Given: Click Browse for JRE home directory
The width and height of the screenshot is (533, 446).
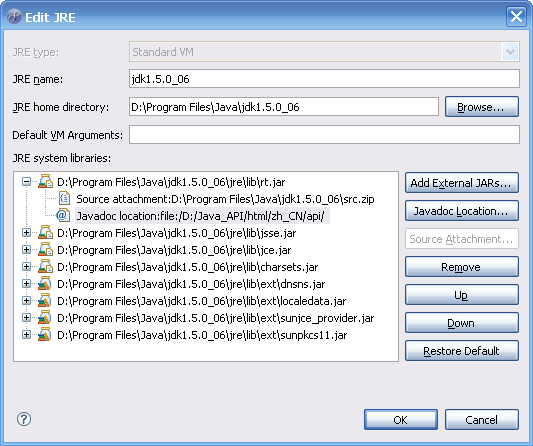Looking at the screenshot, I should tap(482, 107).
